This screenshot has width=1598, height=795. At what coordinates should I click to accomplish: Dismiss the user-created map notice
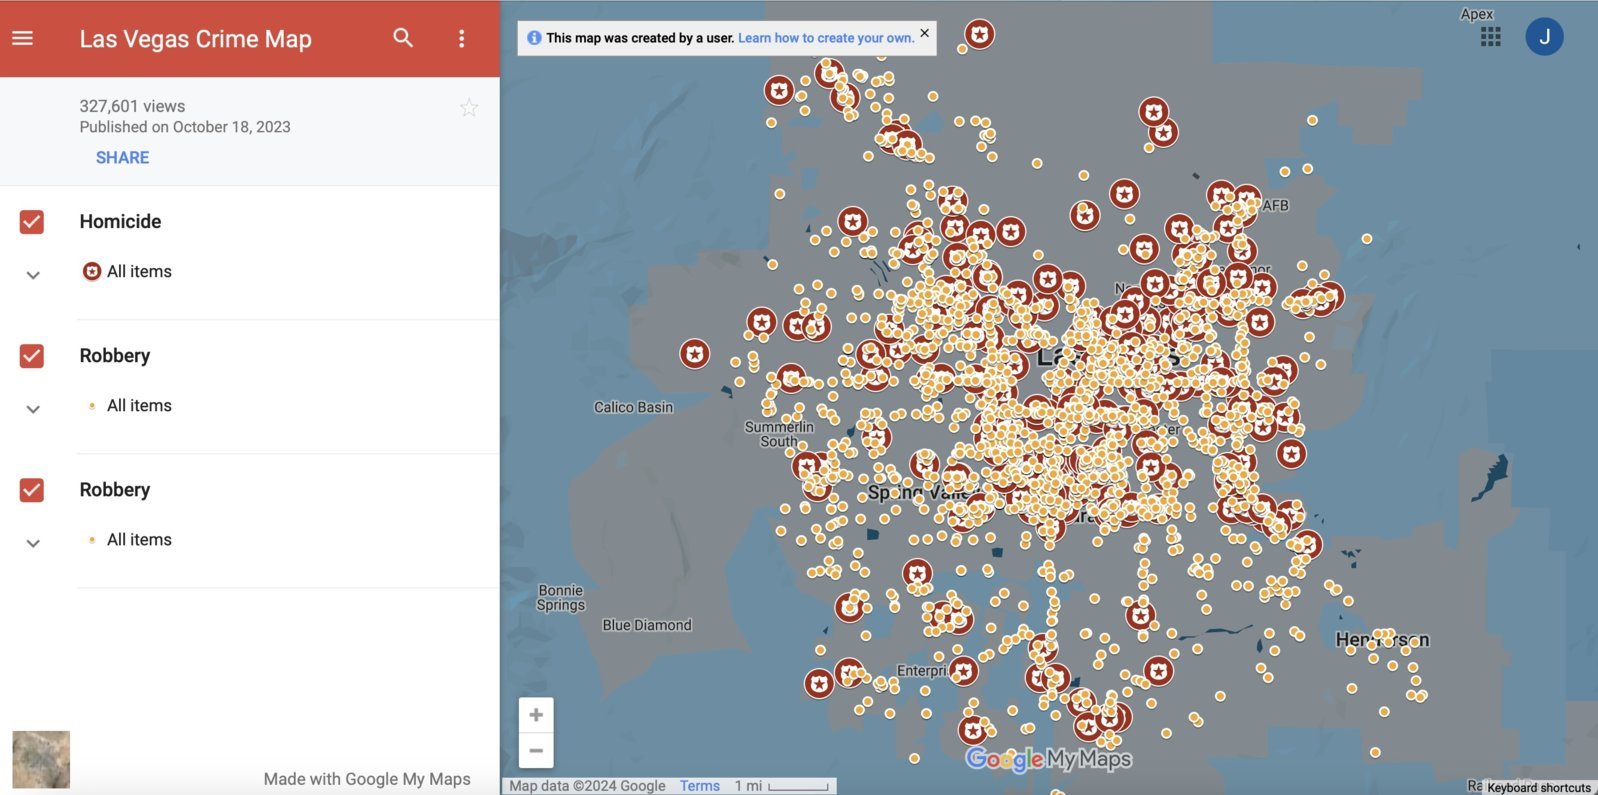925,33
